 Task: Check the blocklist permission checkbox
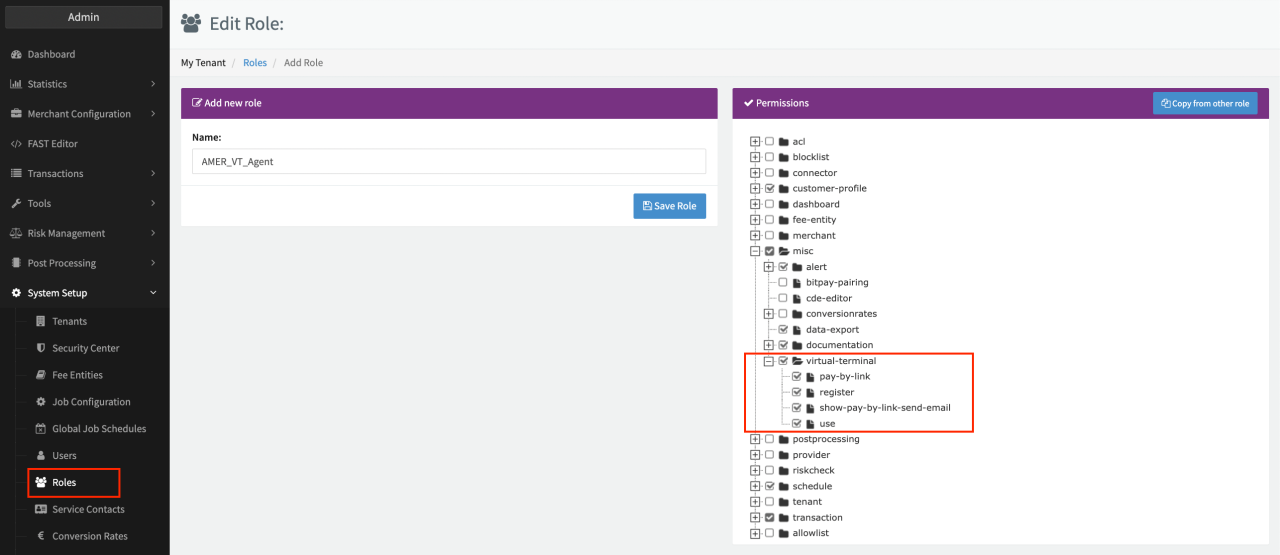[769, 157]
